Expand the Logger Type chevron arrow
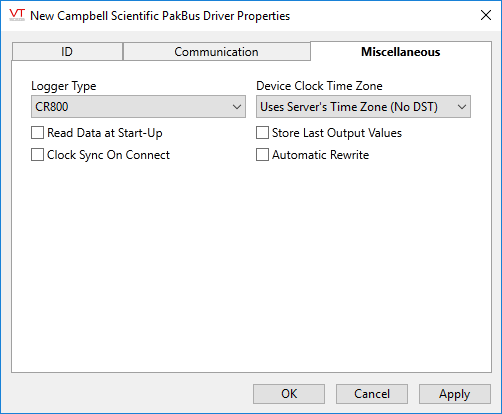Viewport: 502px width, 414px height. pos(237,107)
